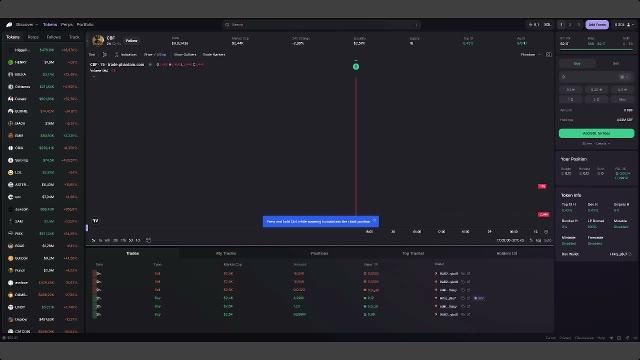Switch to the Positions tab
This screenshot has width=640, height=360.
click(x=319, y=253)
